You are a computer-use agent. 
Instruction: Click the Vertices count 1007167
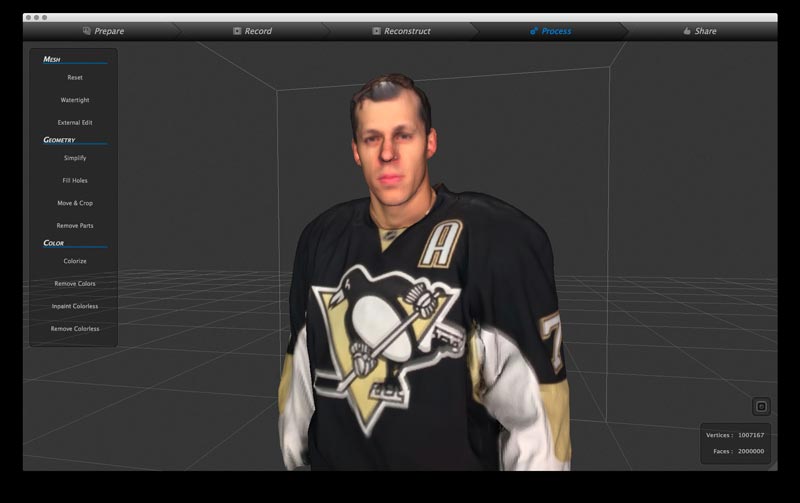[x=751, y=435]
